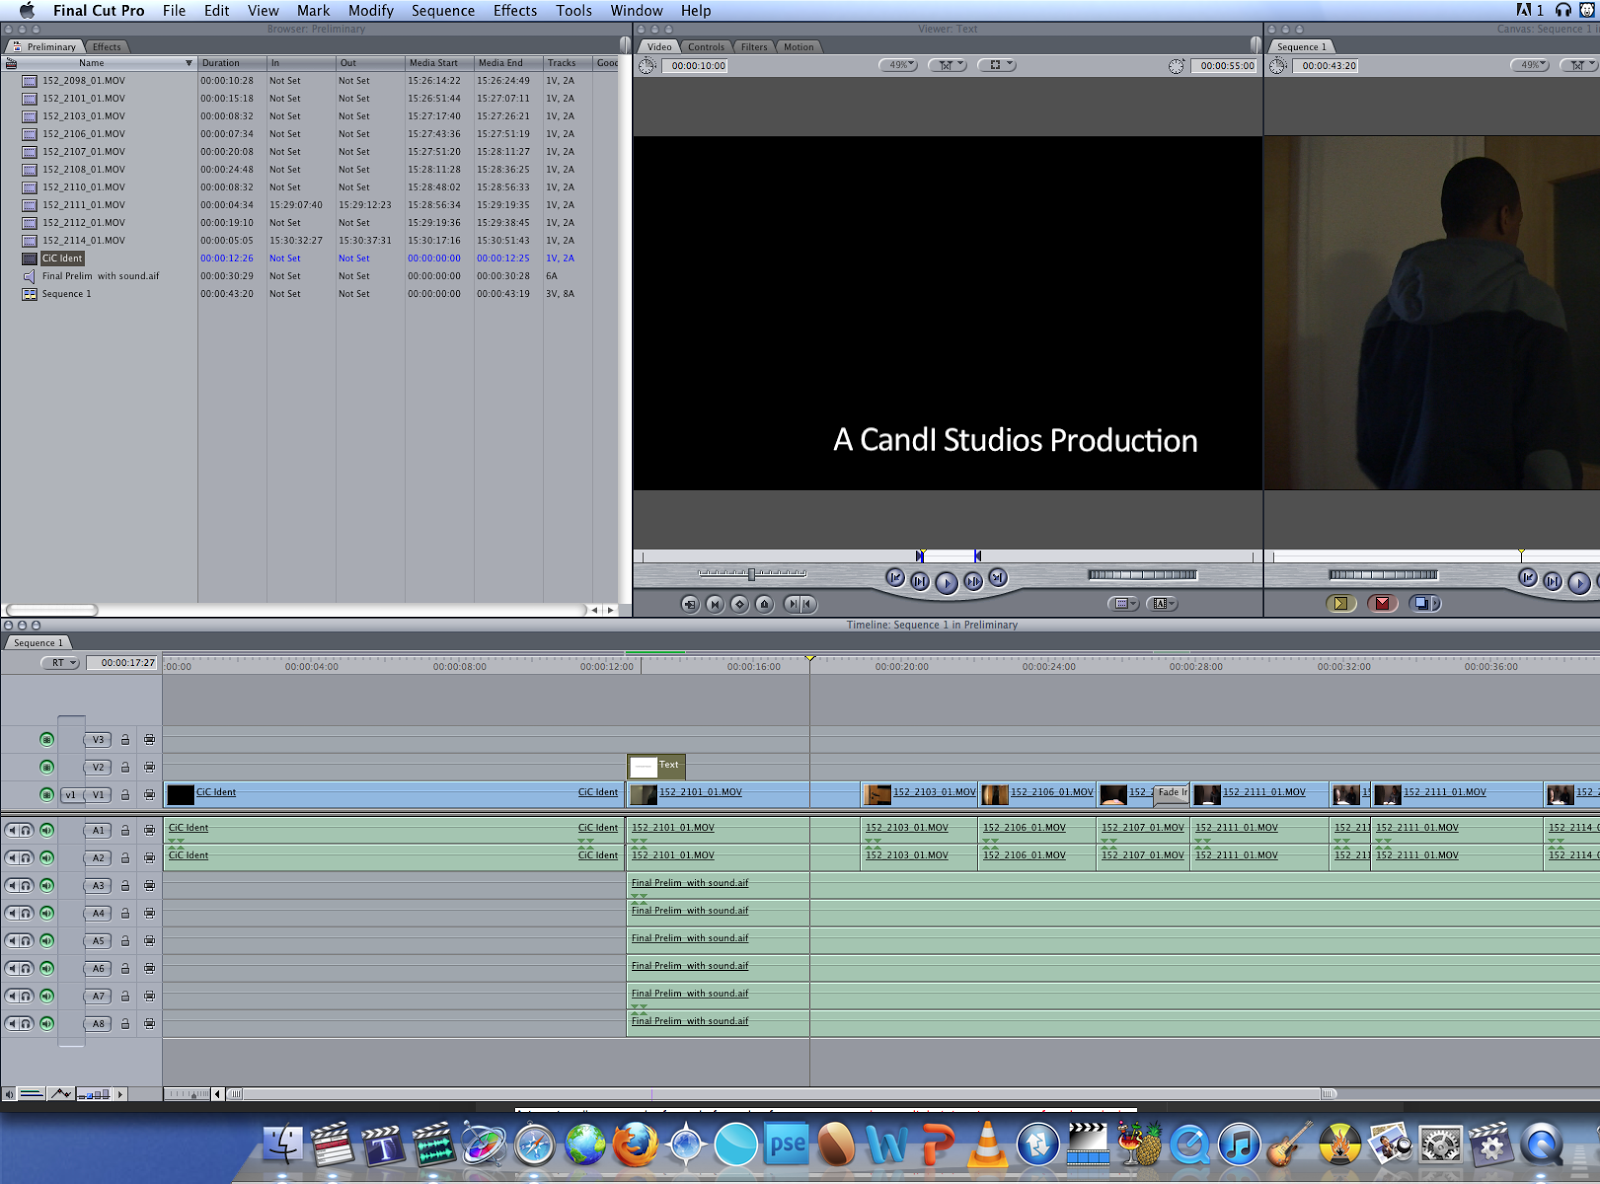1600x1184 pixels.
Task: Expand Timeline track layout arrow menu
Action: coord(120,1094)
